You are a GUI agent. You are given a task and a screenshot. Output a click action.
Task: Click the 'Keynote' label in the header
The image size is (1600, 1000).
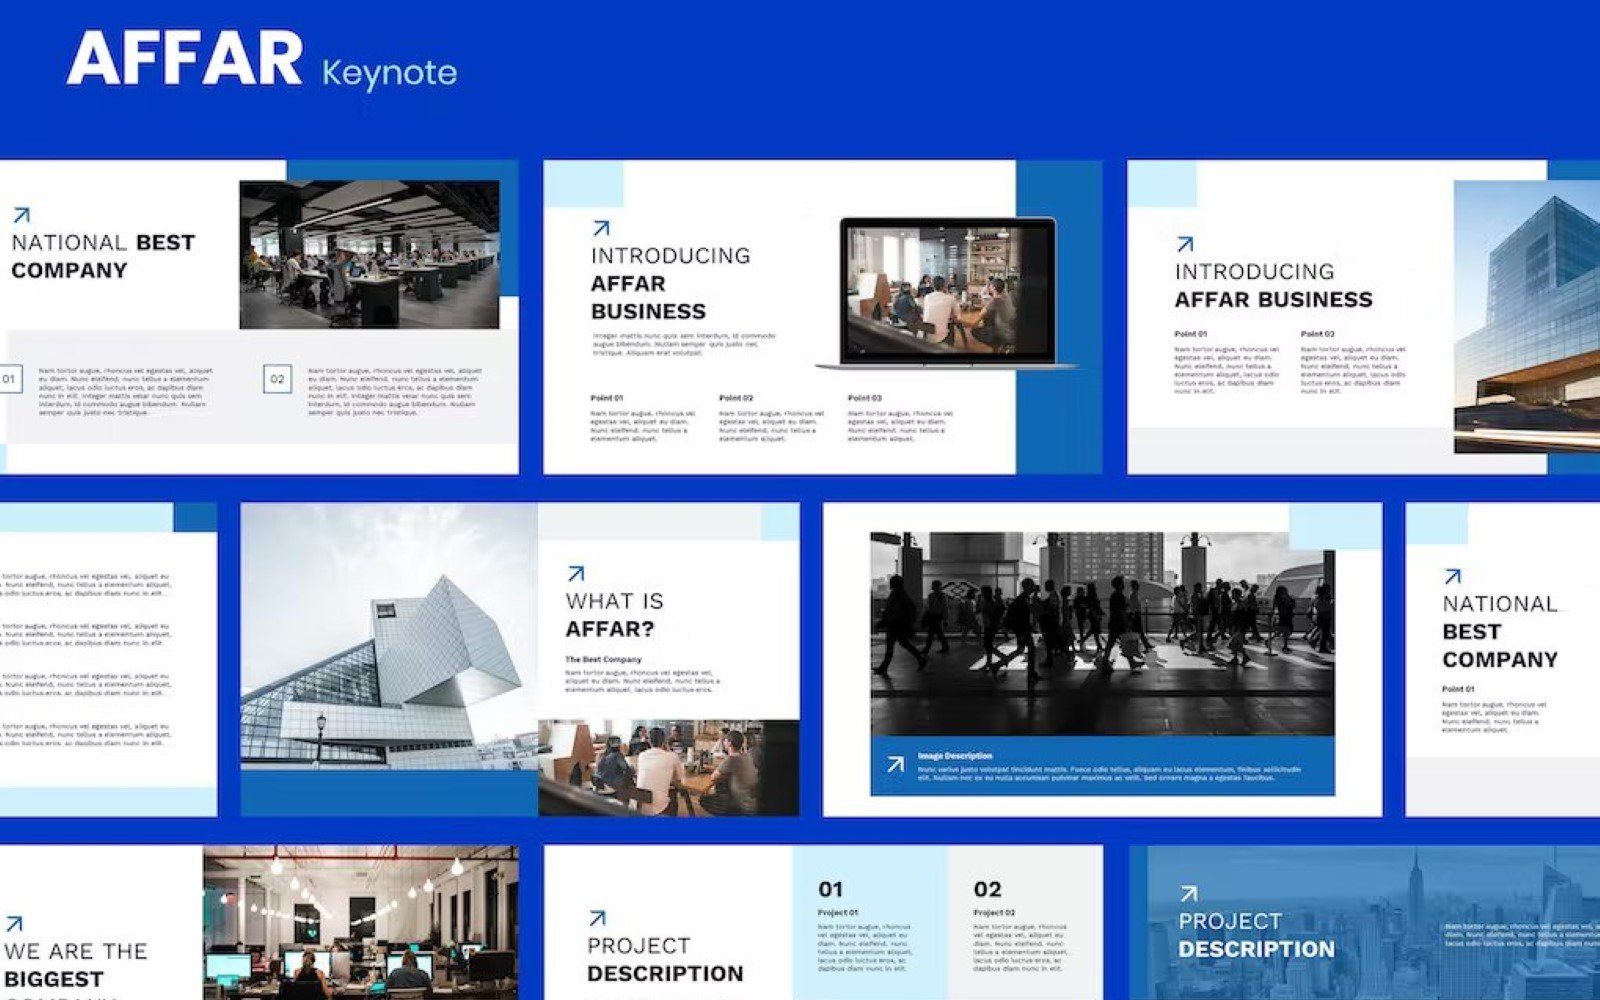point(390,72)
